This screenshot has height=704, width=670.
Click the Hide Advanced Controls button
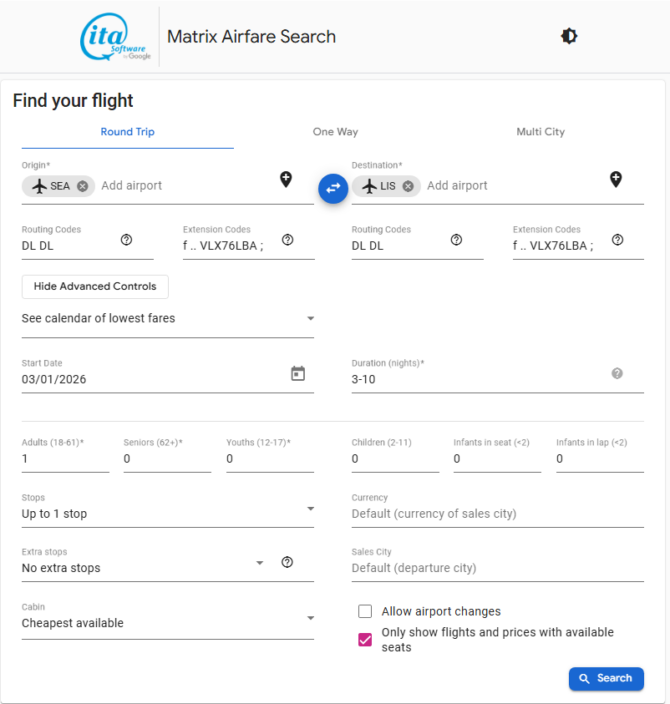point(95,286)
